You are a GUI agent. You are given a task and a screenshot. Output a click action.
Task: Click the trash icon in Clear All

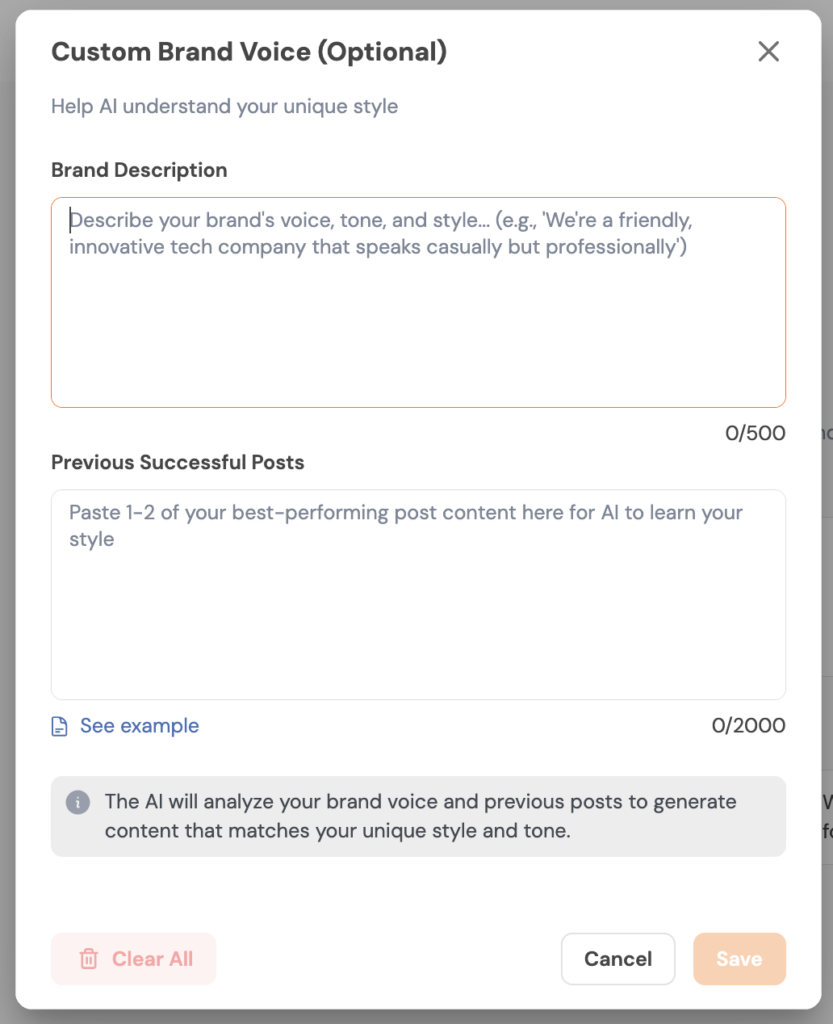[x=89, y=959]
